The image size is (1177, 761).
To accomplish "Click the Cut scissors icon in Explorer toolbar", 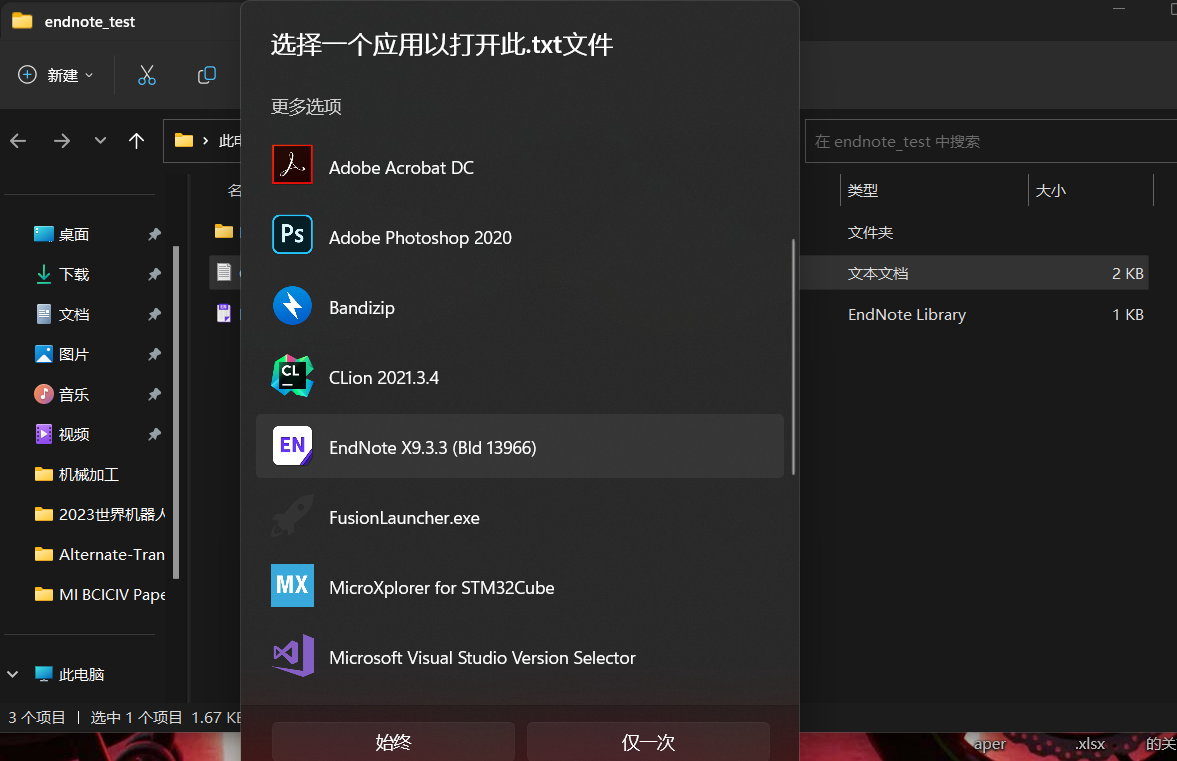I will coord(147,75).
